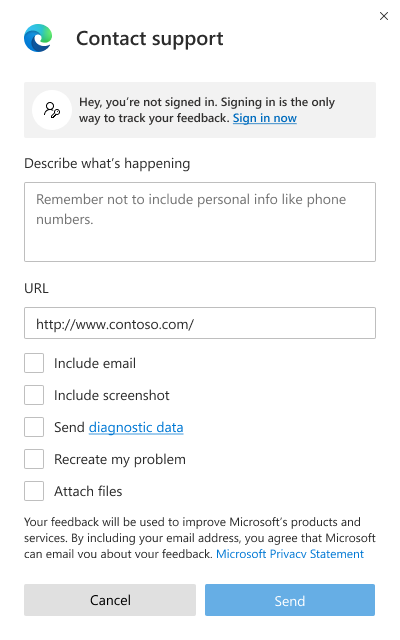Close the Contact support dialog
The image size is (400, 640).
tap(384, 16)
